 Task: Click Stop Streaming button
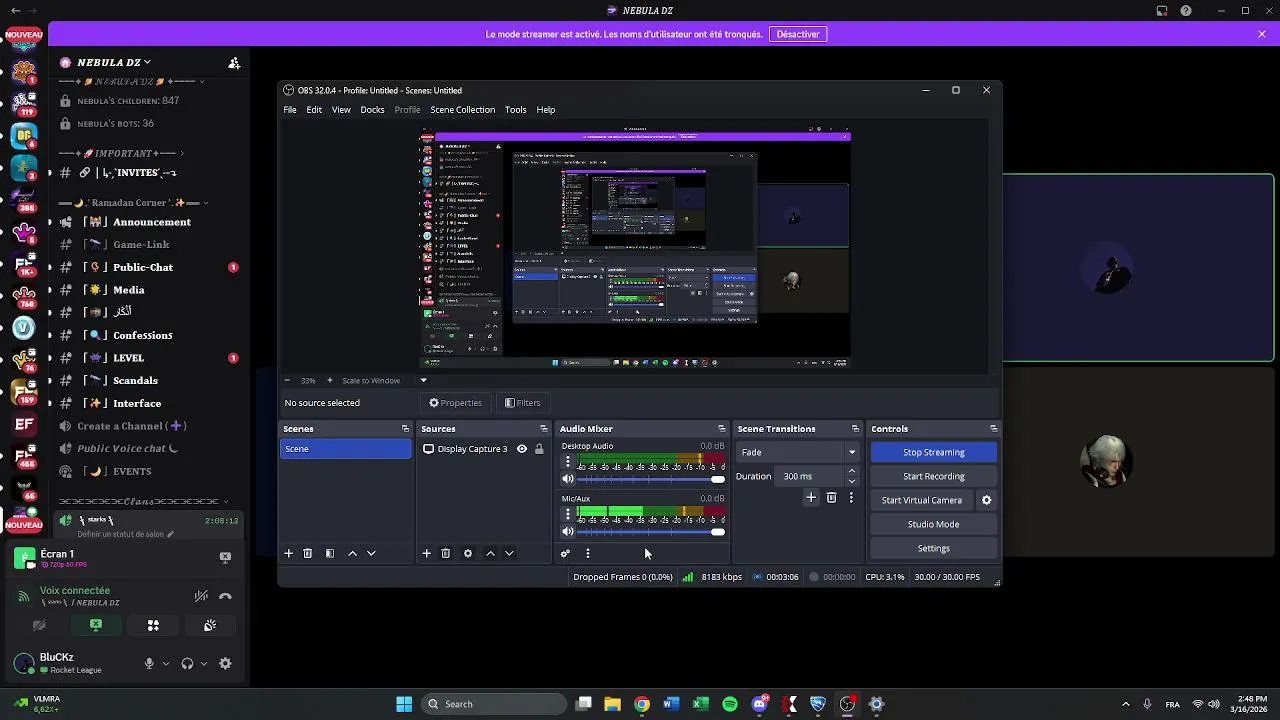934,452
